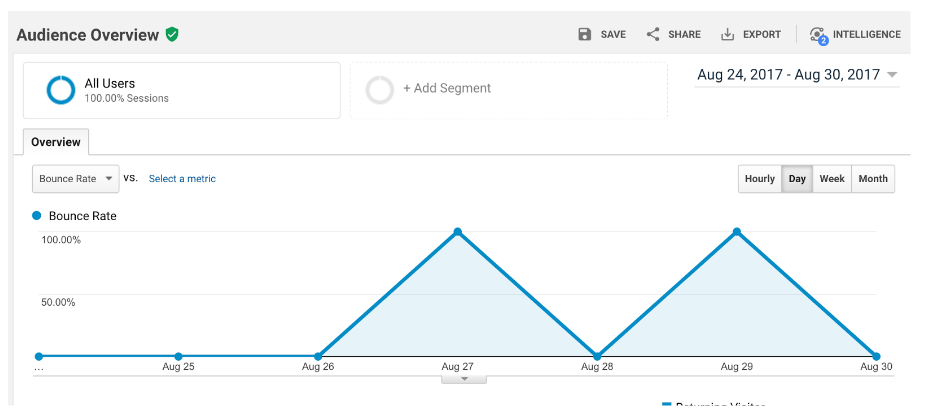The image size is (943, 415).
Task: Click the Aug 29 data point on chart
Action: (737, 232)
